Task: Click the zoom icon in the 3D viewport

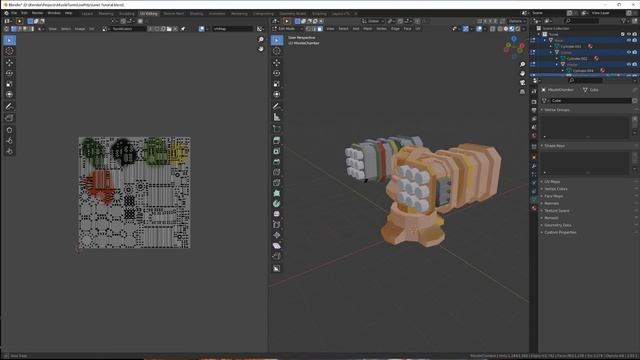Action: tap(522, 64)
